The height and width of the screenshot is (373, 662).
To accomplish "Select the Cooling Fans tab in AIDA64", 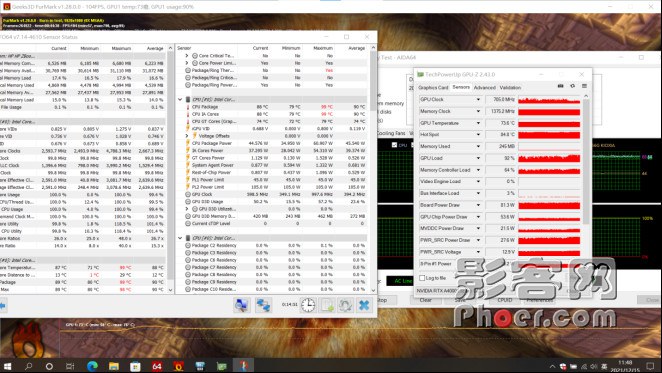I will 391,133.
